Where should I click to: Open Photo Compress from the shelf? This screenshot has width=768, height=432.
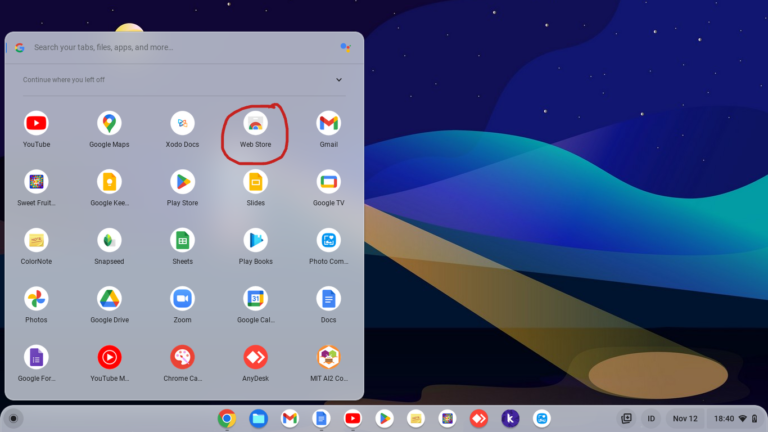(541, 418)
